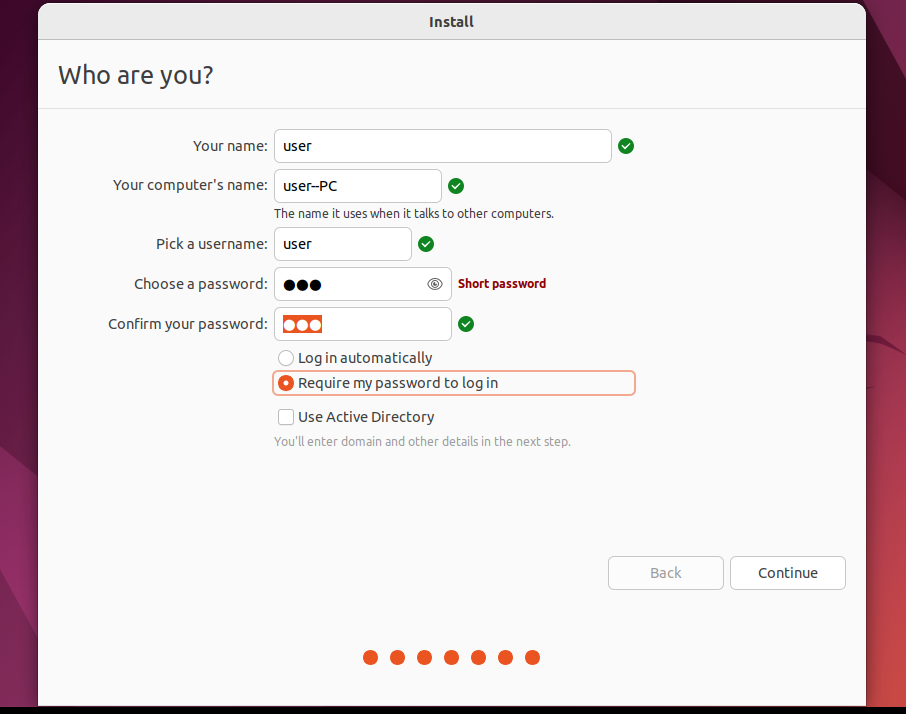Viewport: 906px width, 714px height.
Task: Click green checkmark beside username field
Action: [x=426, y=244]
